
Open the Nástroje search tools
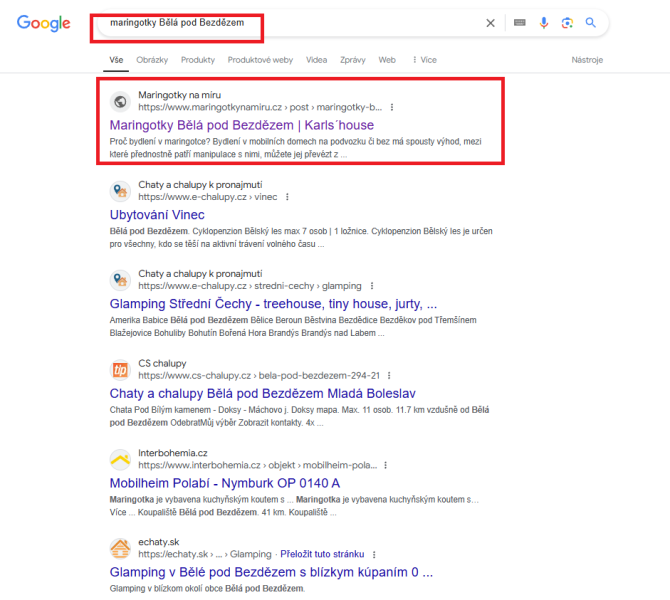coord(587,60)
